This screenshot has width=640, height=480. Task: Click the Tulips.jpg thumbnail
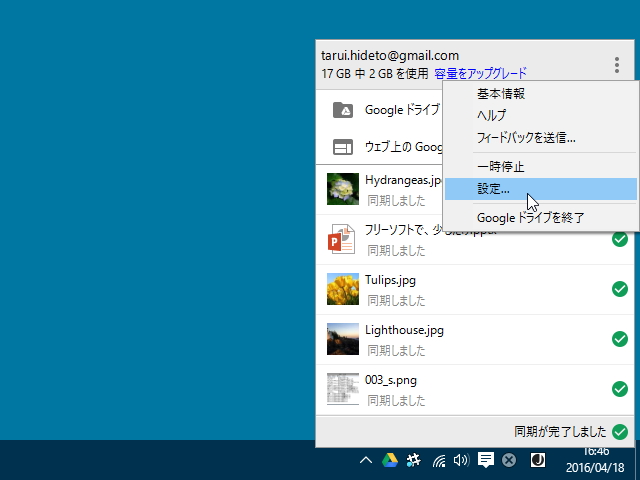[x=343, y=289]
